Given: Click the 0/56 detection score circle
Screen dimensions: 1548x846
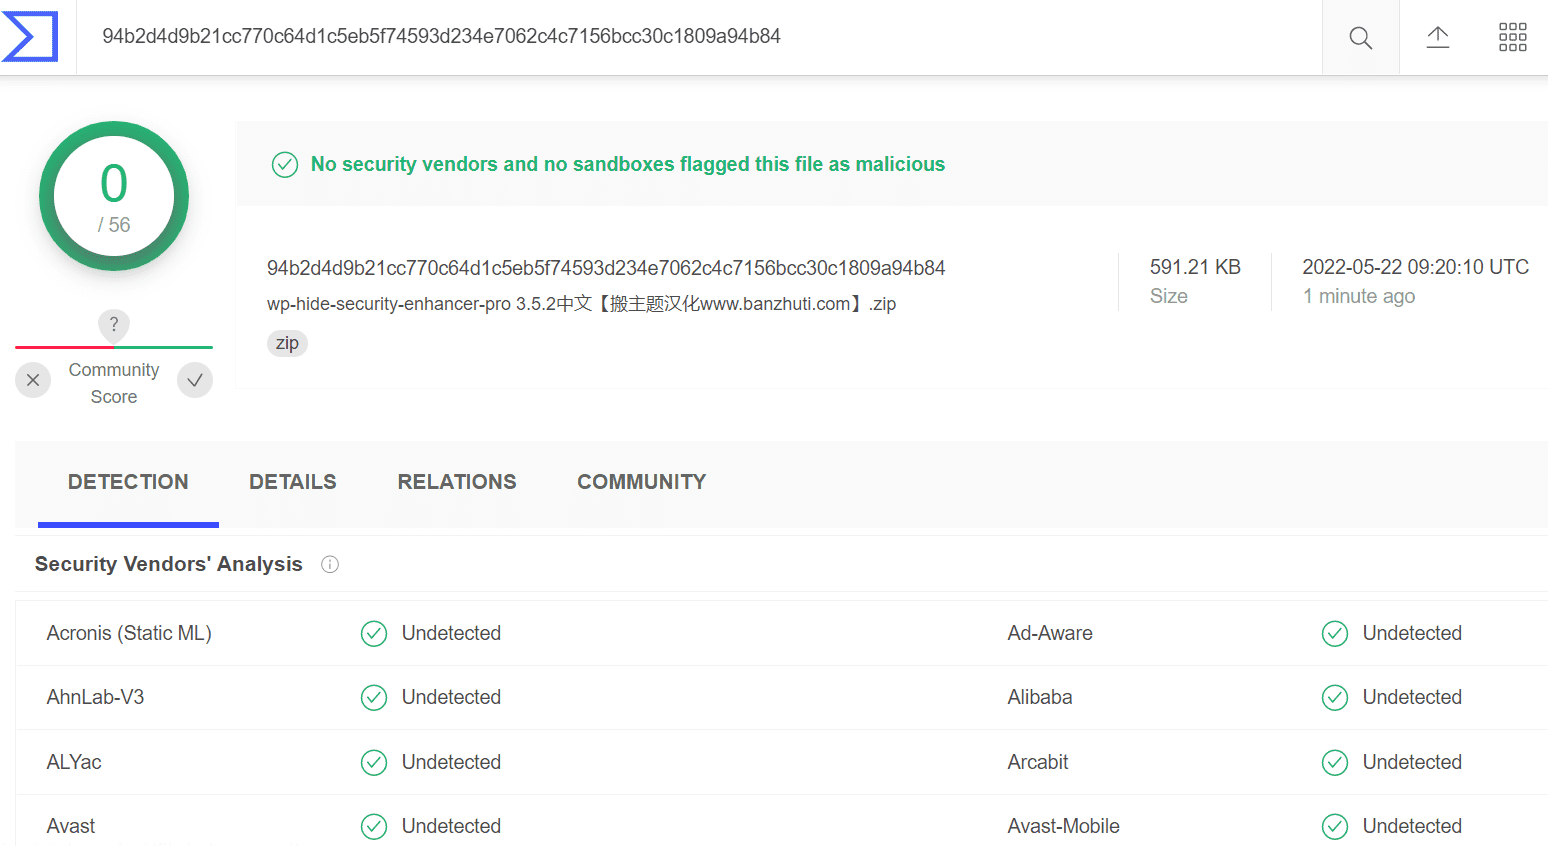Looking at the screenshot, I should 114,196.
